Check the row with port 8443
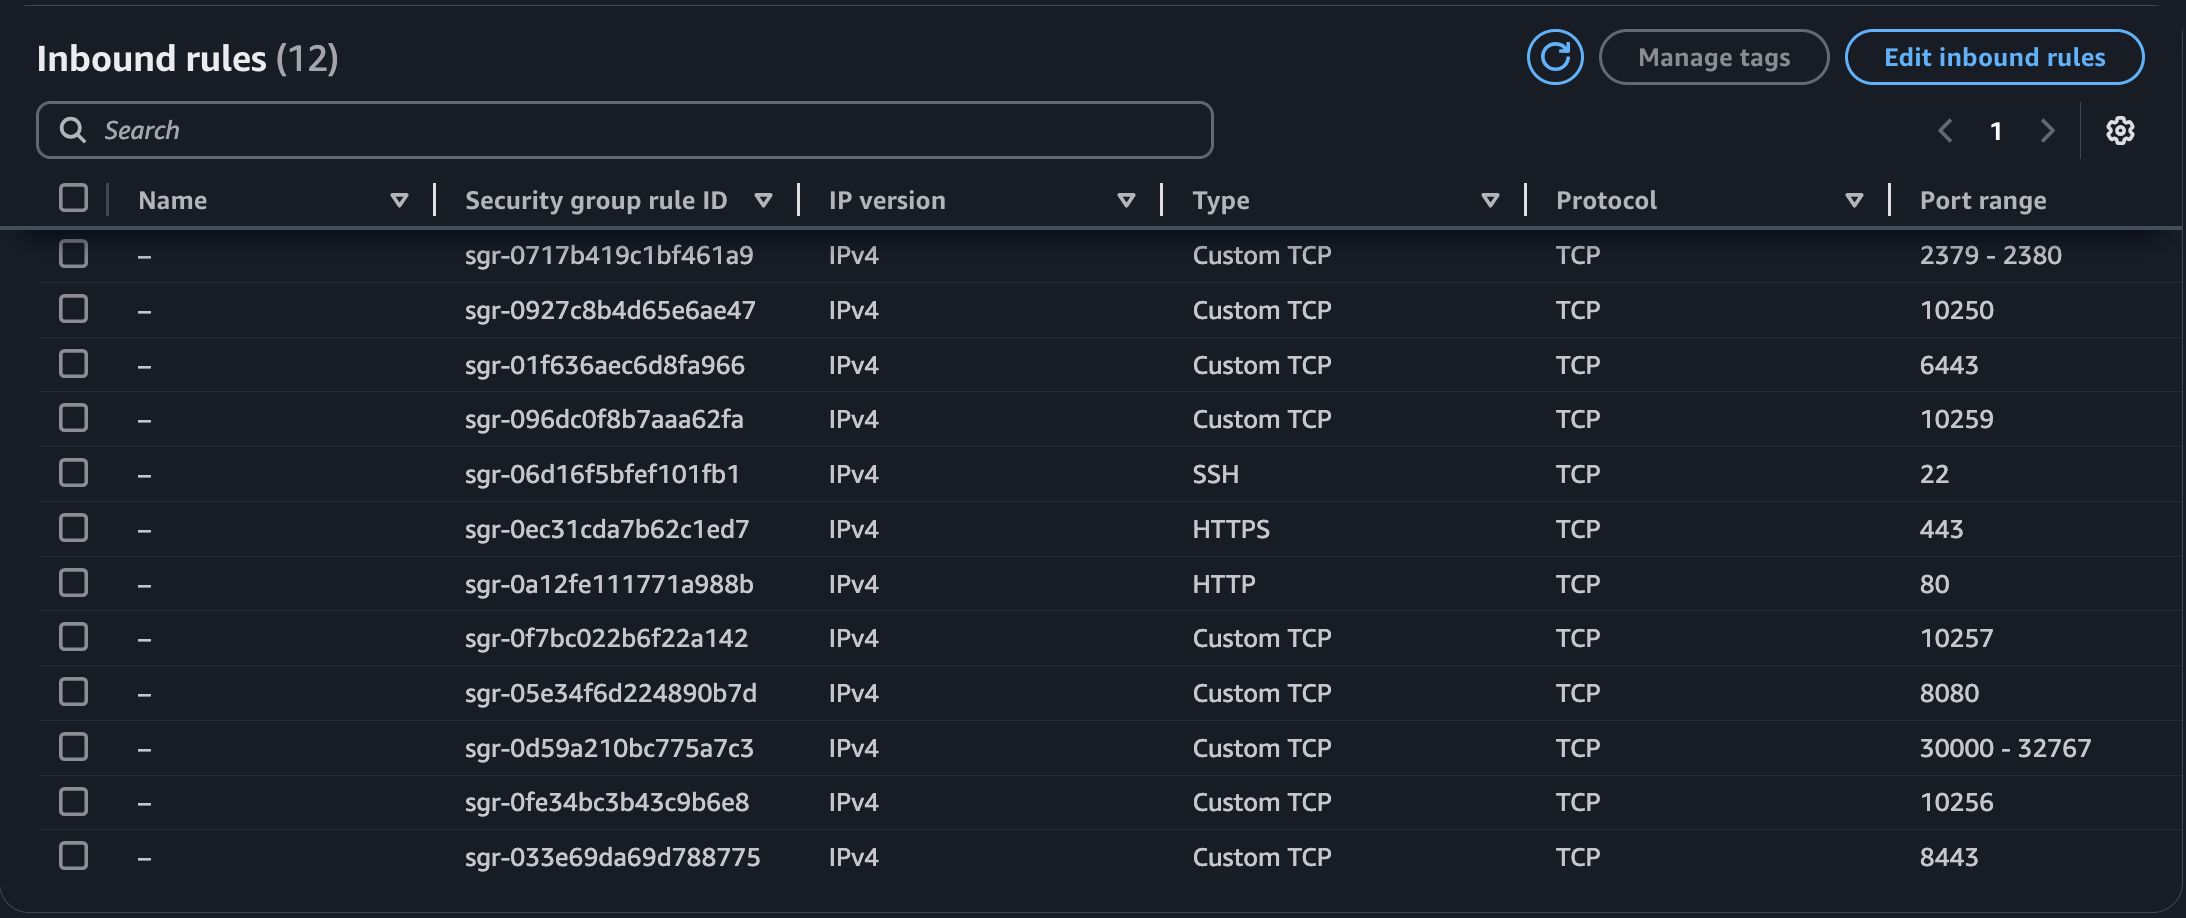The height and width of the screenshot is (918, 2186). click(x=73, y=855)
